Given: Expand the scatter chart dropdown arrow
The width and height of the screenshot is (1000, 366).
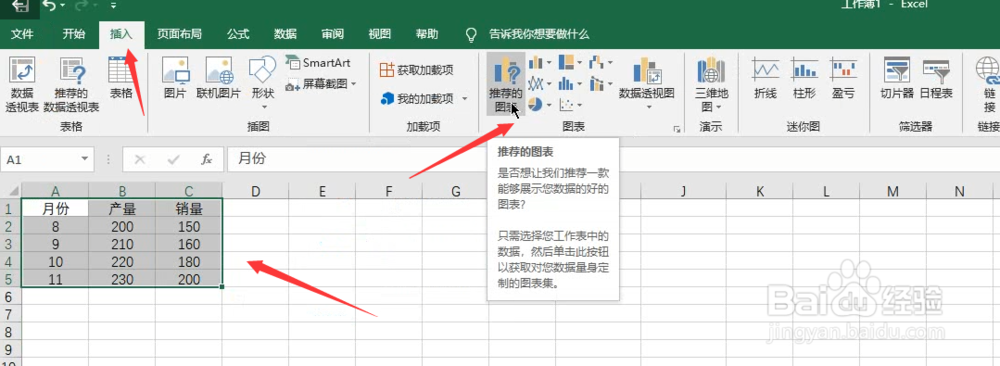Looking at the screenshot, I should point(579,105).
